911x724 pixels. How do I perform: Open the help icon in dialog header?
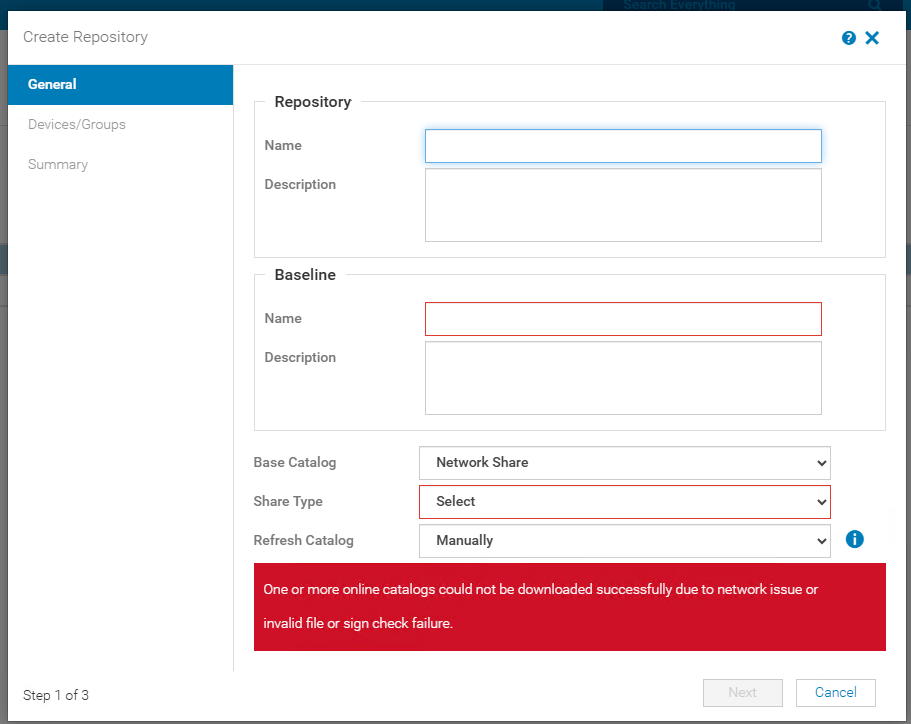849,38
